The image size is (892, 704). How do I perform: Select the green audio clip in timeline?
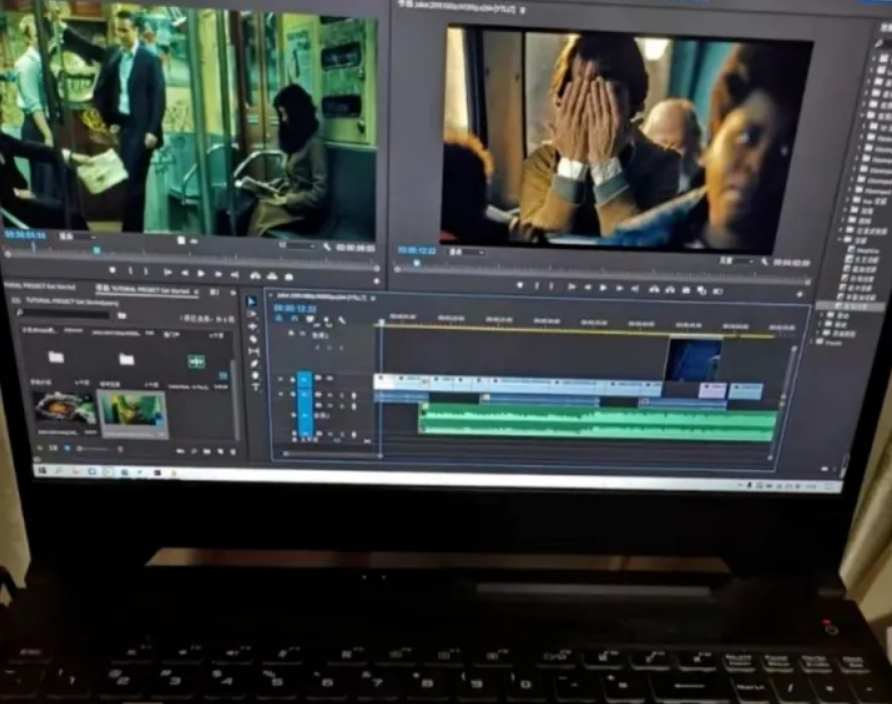point(598,423)
